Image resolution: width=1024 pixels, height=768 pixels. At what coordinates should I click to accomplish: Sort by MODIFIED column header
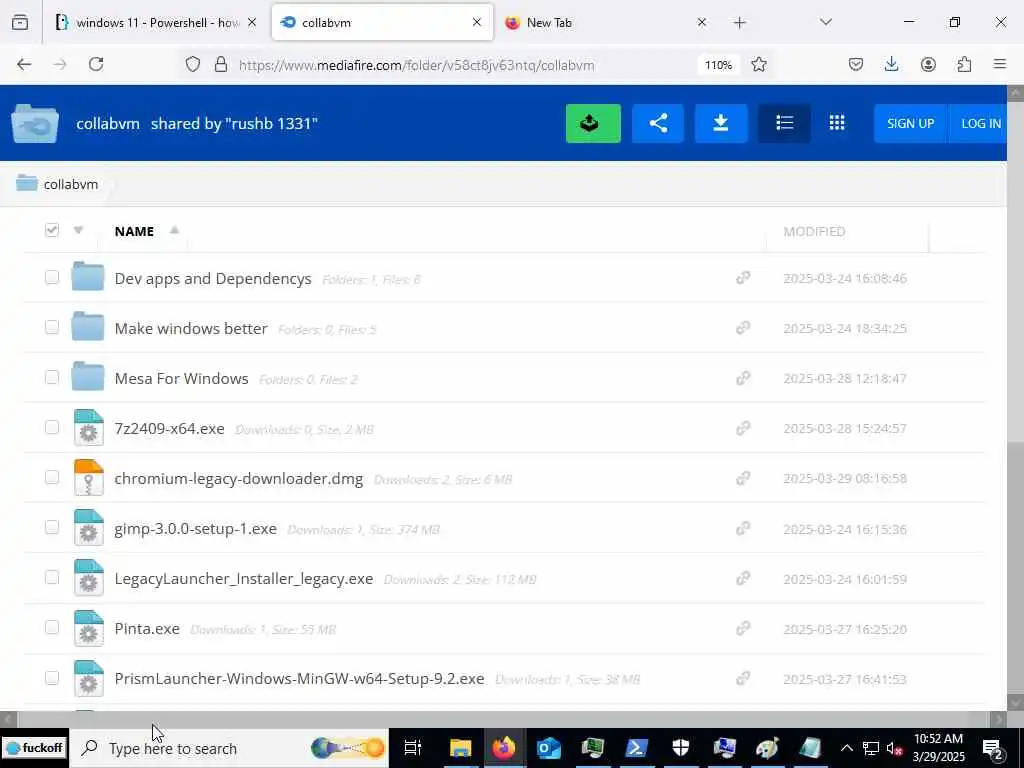click(x=814, y=232)
